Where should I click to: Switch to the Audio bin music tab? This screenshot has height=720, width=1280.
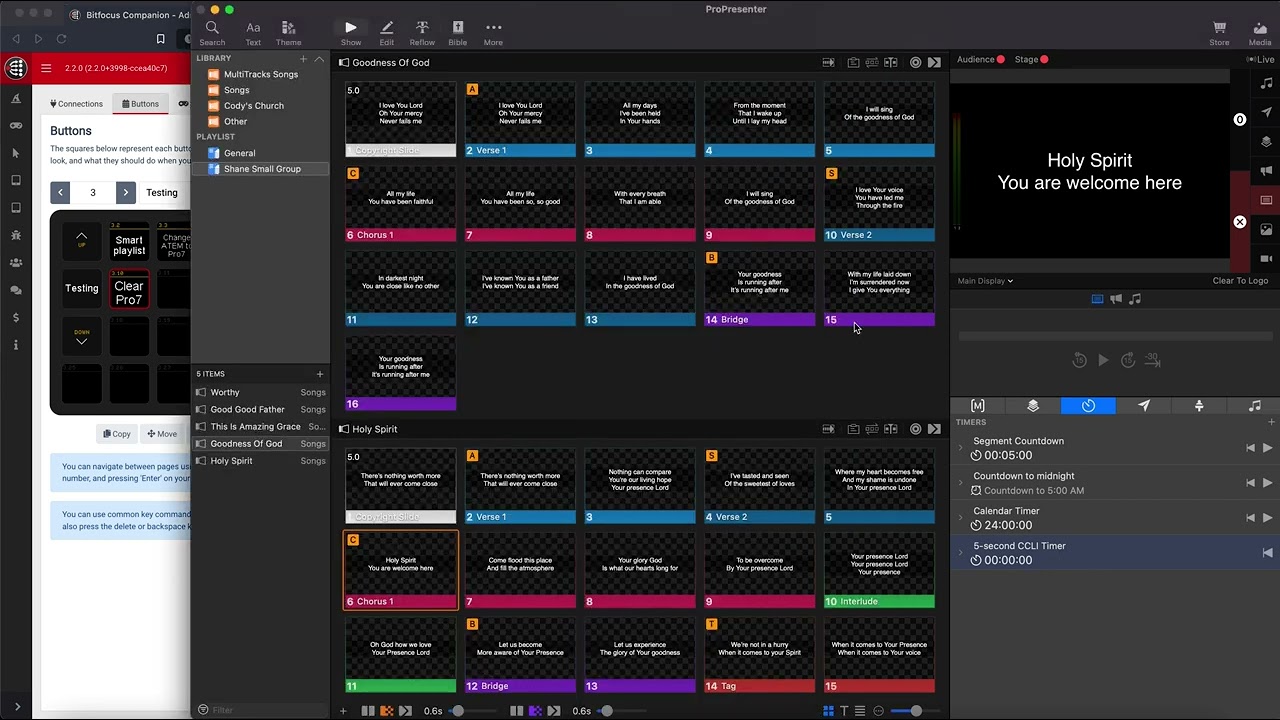pyautogui.click(x=1255, y=406)
